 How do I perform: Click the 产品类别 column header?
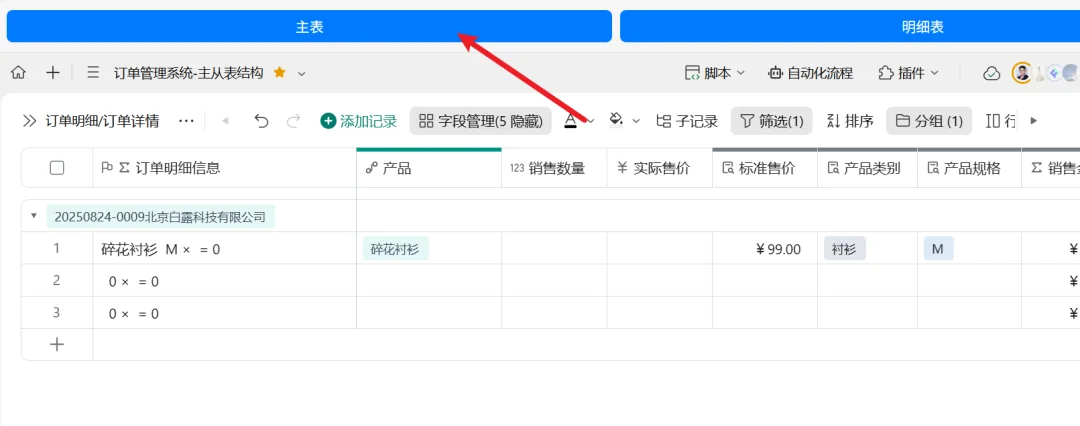click(868, 168)
